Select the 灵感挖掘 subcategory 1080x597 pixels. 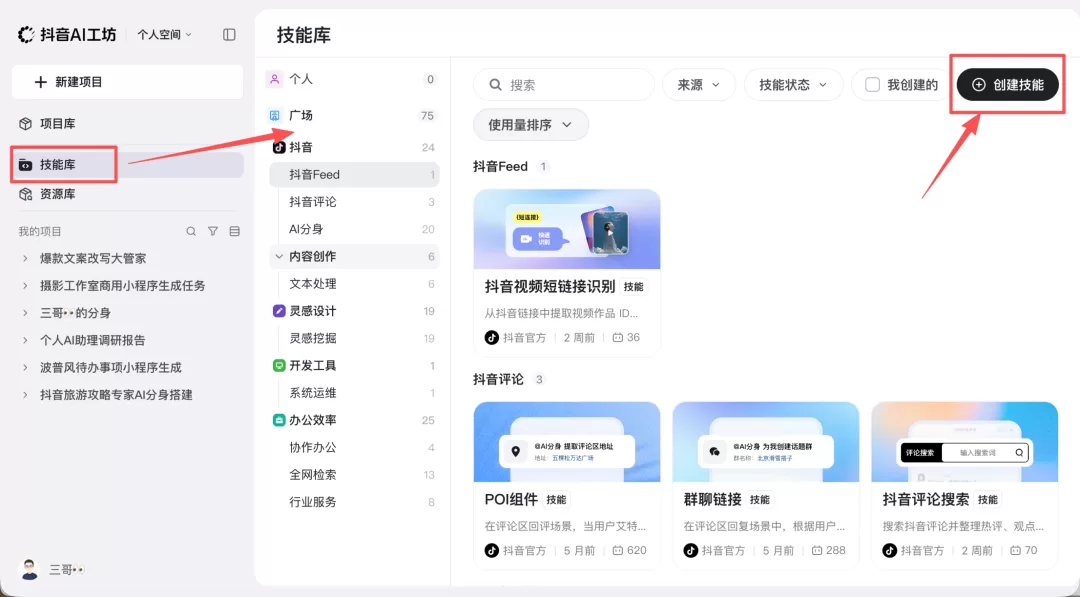click(354, 338)
